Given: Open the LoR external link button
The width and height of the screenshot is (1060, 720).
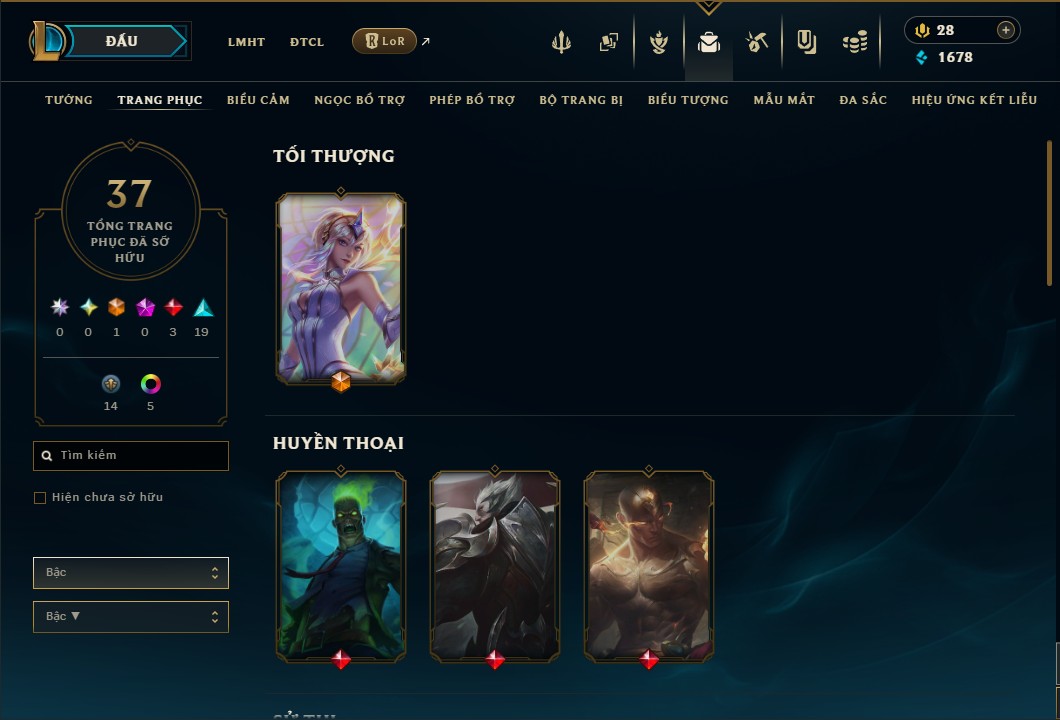Looking at the screenshot, I should [384, 41].
